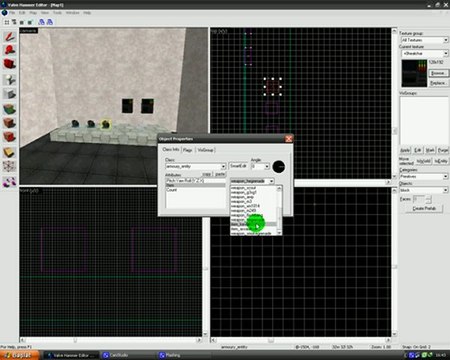Open the Objects dropdown showing block
The height and width of the screenshot is (360, 450).
[x=446, y=190]
